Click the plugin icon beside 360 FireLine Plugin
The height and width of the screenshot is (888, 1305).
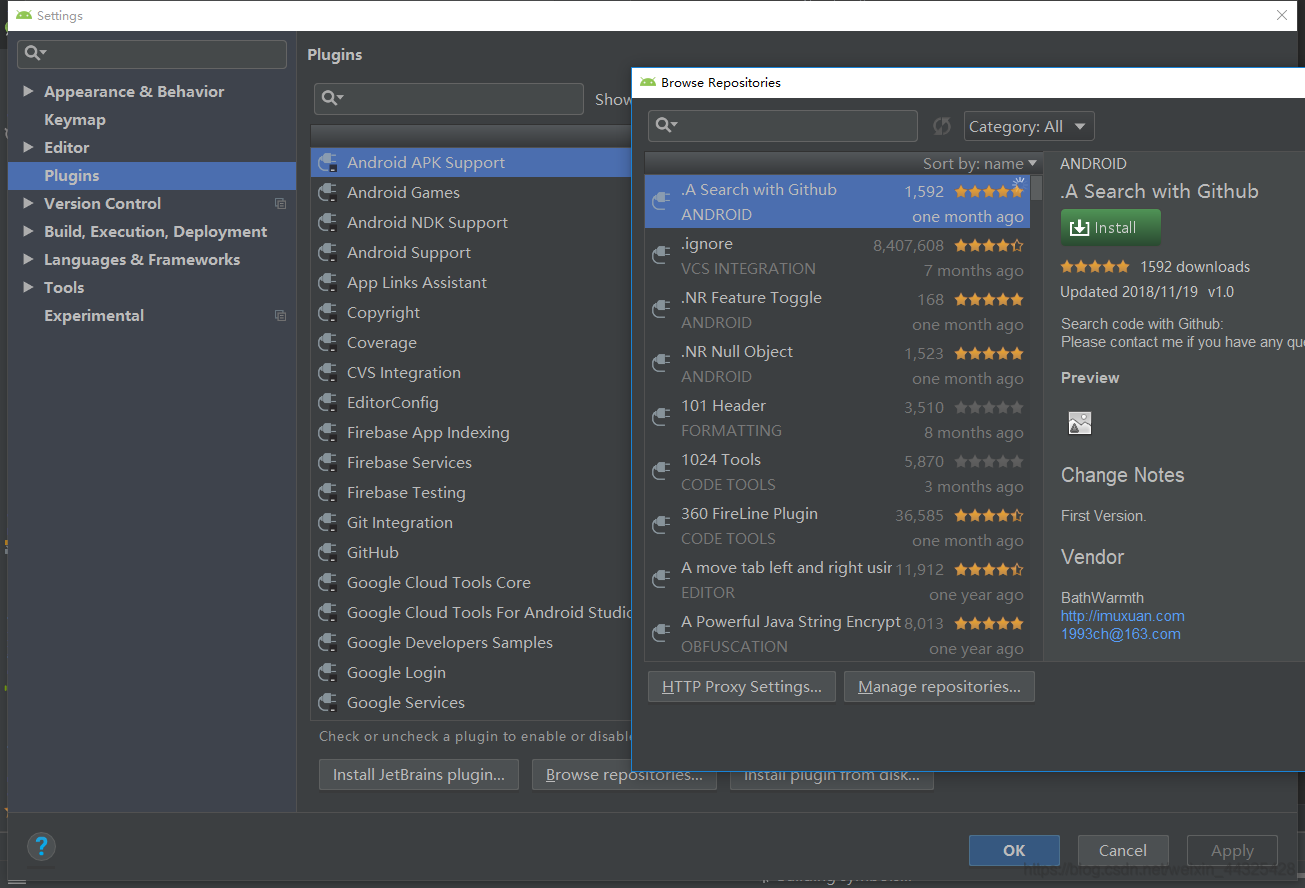(660, 526)
